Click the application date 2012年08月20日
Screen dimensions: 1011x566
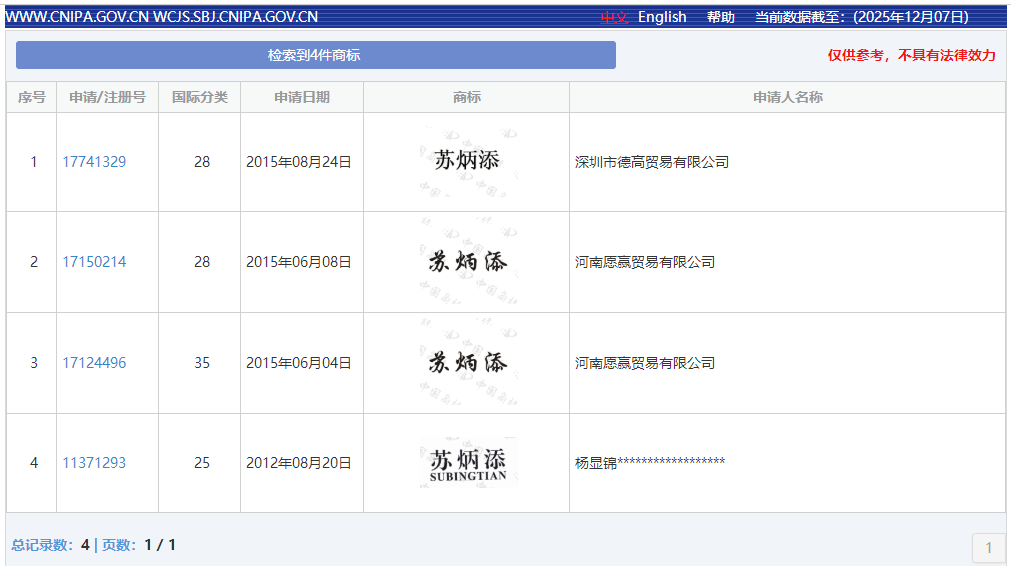[299, 463]
